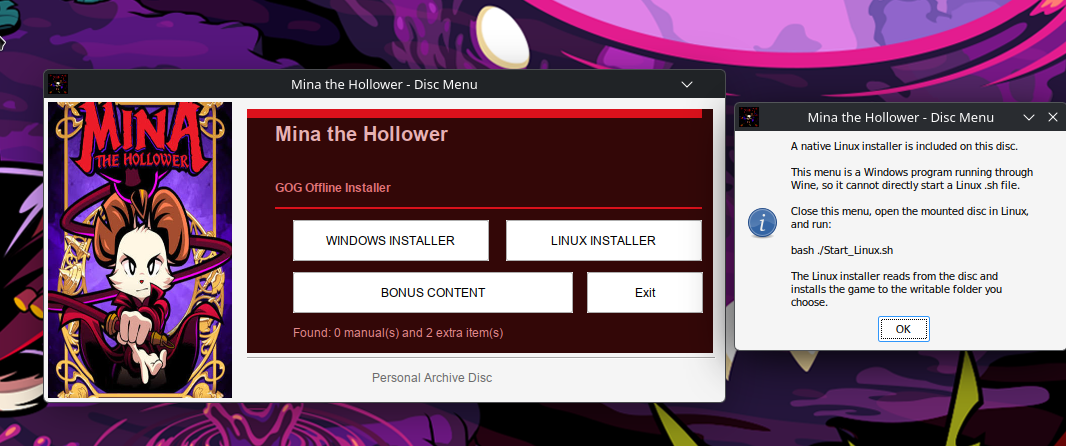This screenshot has height=446, width=1066.
Task: Launch the WINDOWS INSTALLER option
Action: [390, 240]
